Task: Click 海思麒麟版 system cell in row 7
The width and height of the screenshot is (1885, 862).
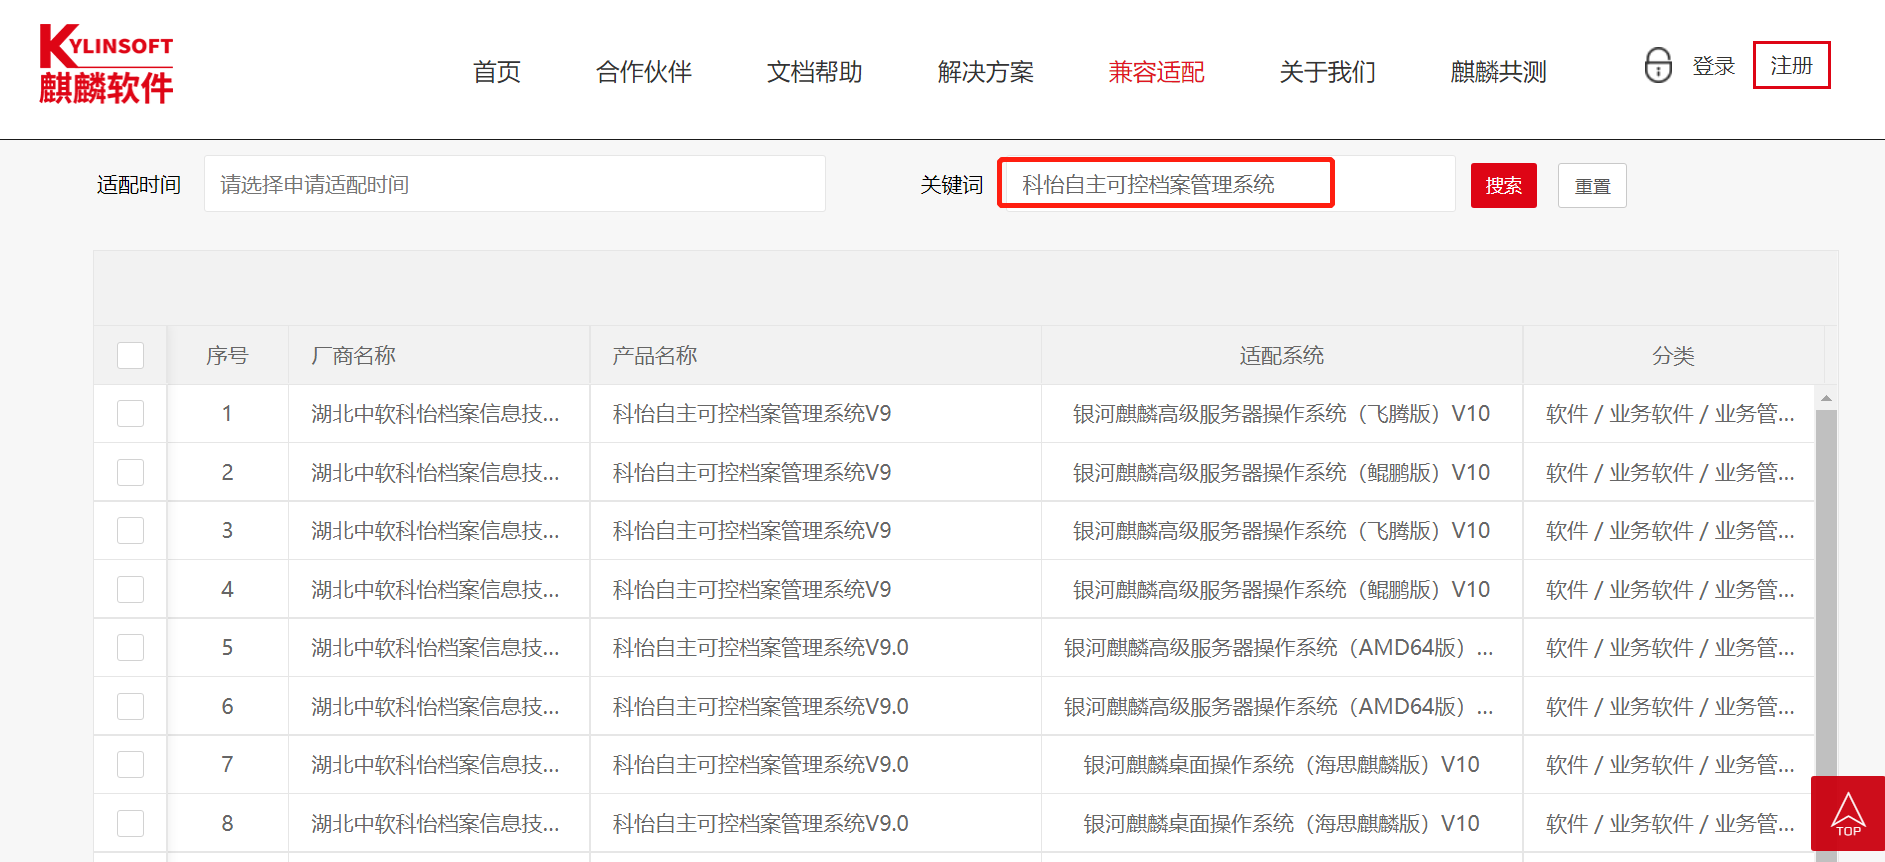Action: tap(1281, 764)
